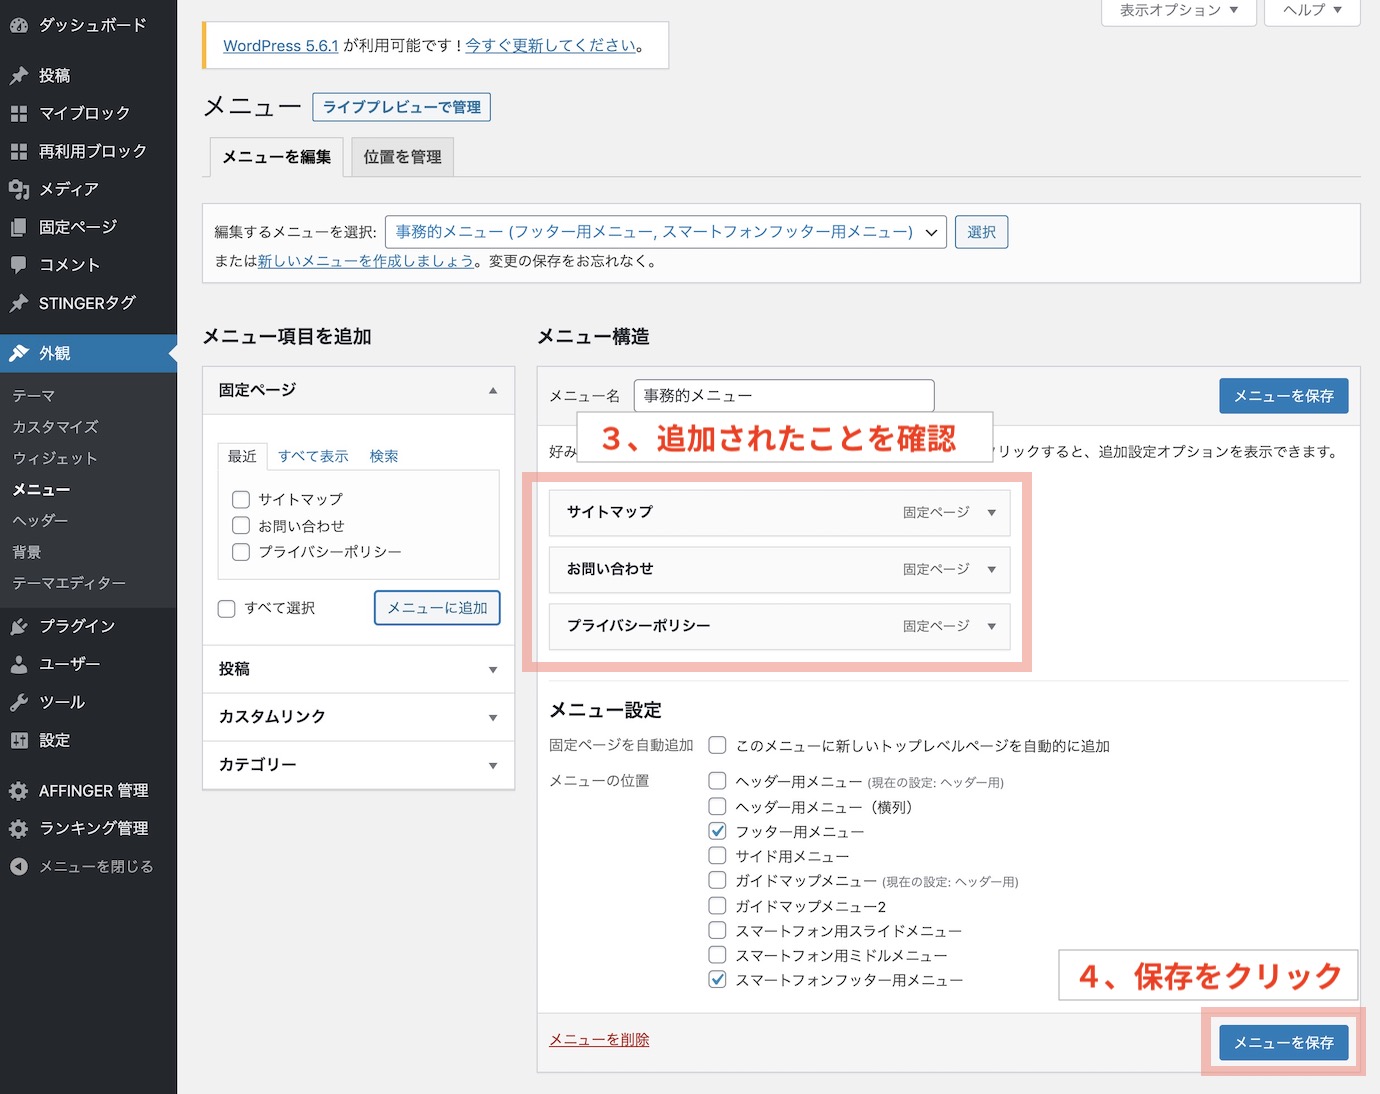The width and height of the screenshot is (1380, 1094).
Task: Uncheck フッター用メニュー location
Action: tap(717, 831)
